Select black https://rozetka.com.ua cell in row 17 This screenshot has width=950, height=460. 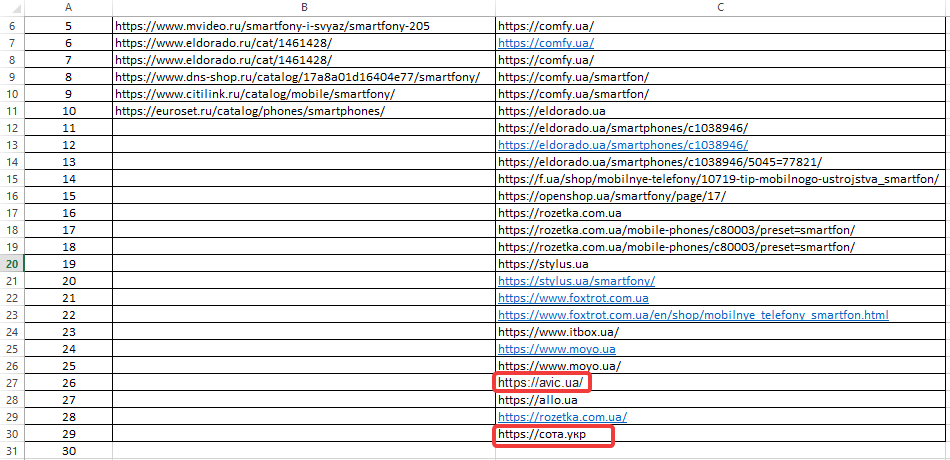pos(722,213)
